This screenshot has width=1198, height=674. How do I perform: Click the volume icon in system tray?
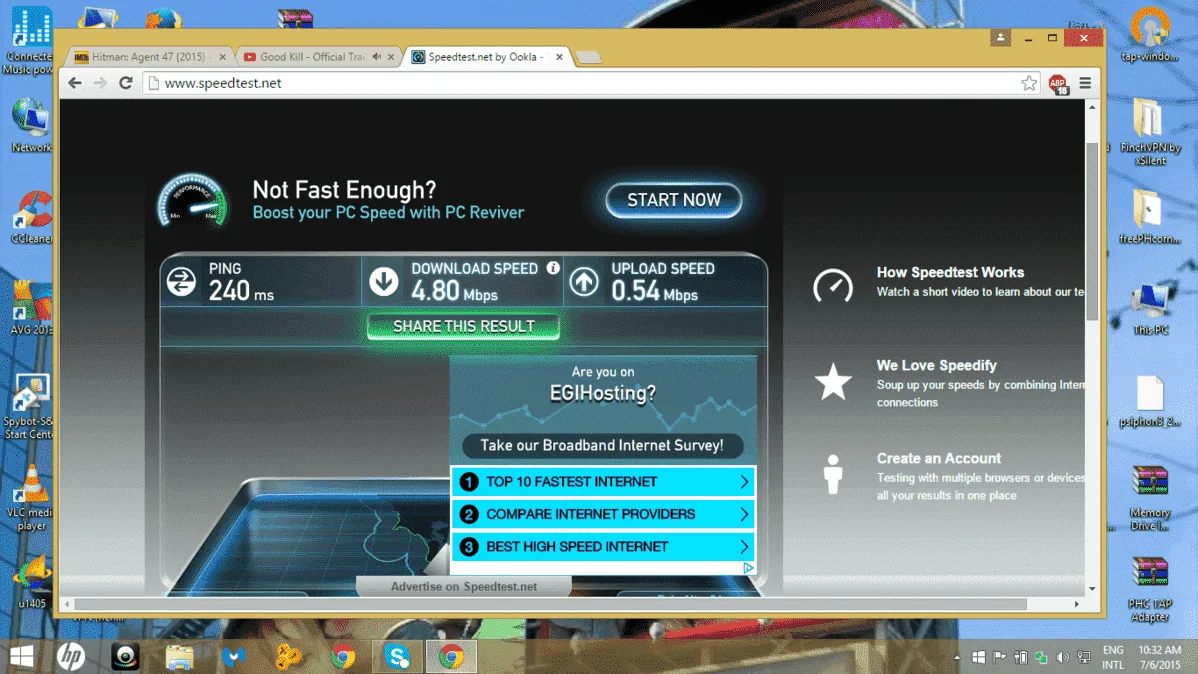pos(1062,657)
